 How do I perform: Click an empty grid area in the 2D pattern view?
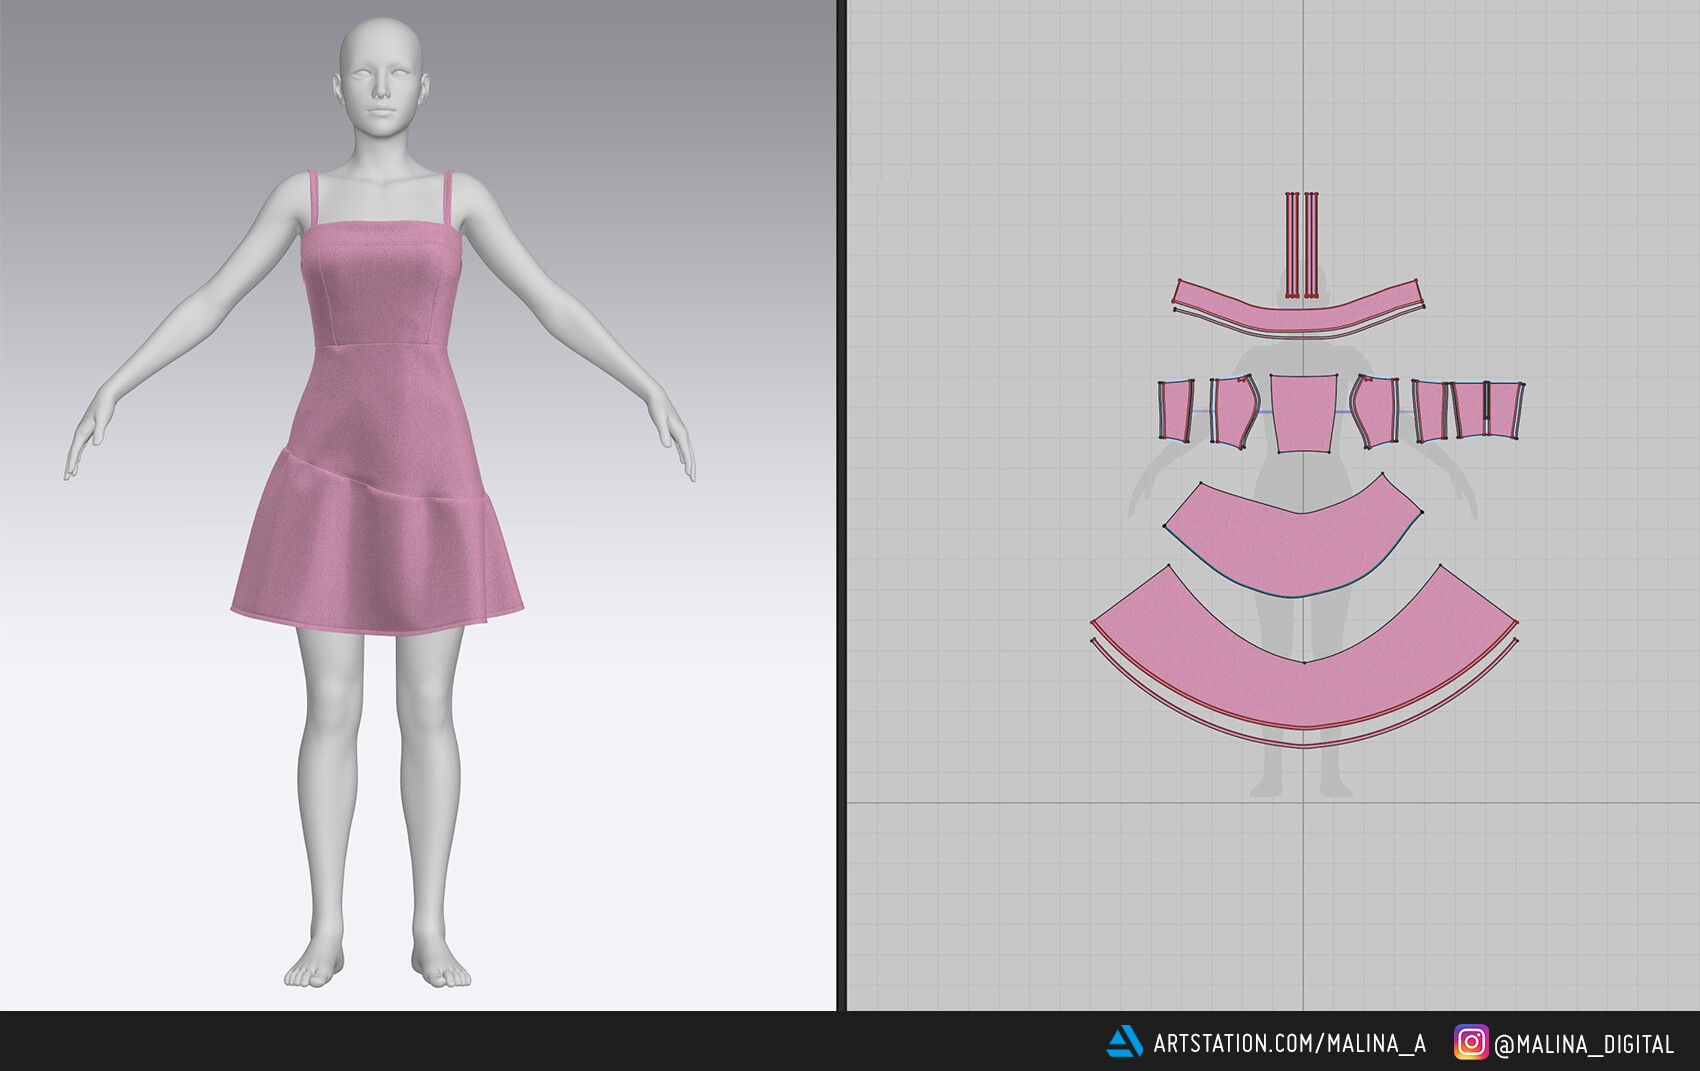click(1000, 200)
